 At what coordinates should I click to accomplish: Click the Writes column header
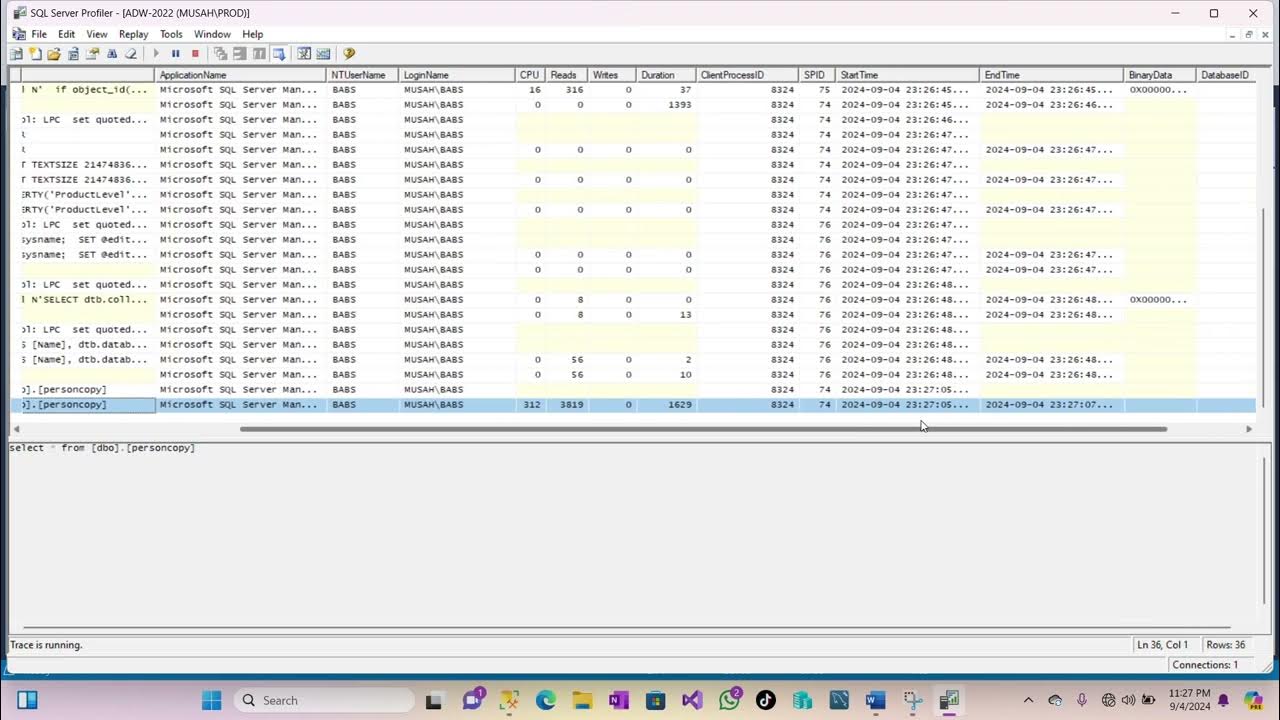pyautogui.click(x=612, y=75)
